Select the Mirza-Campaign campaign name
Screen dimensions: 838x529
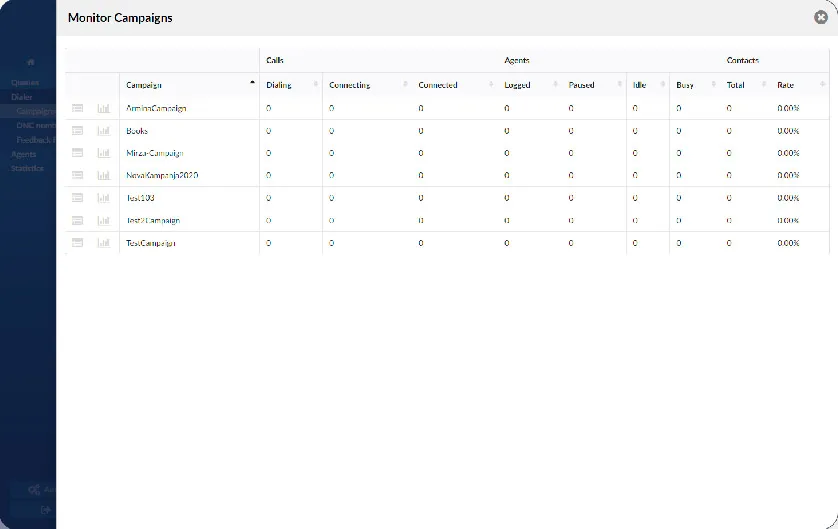tap(155, 153)
